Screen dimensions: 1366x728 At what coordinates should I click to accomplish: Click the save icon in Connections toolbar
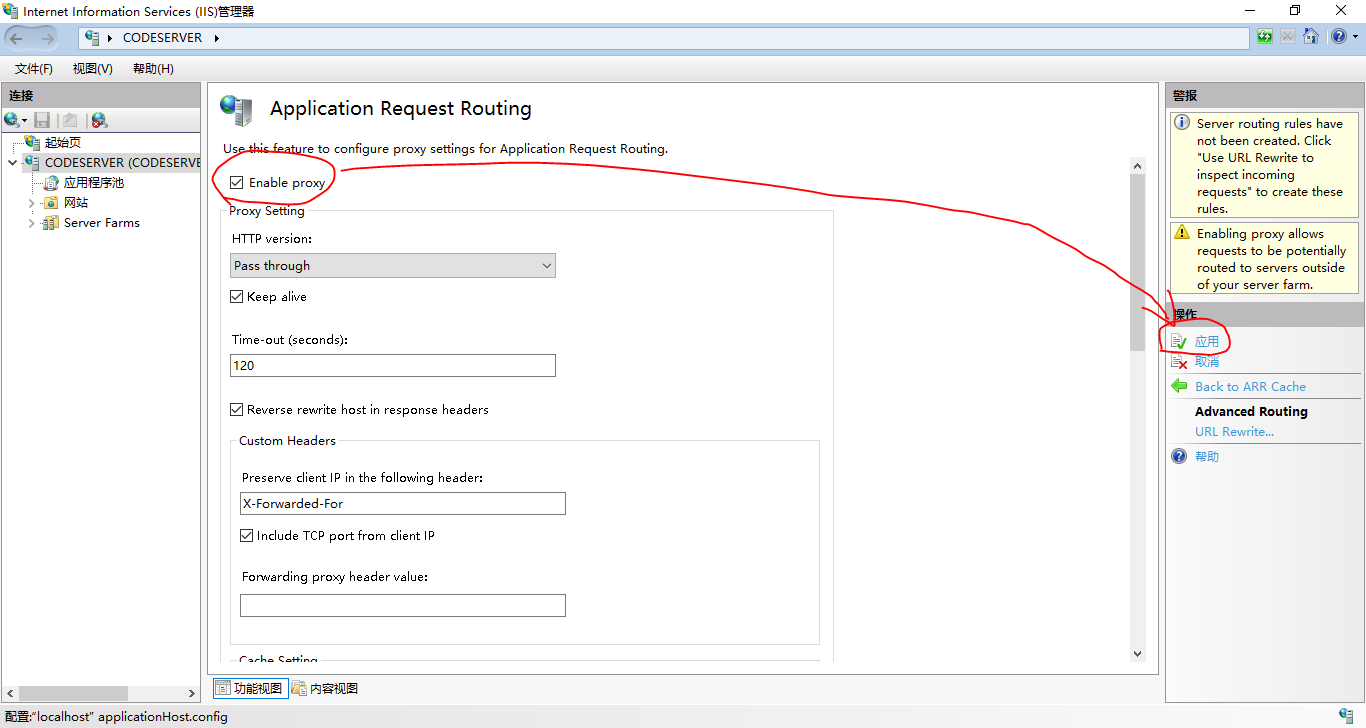coord(42,120)
